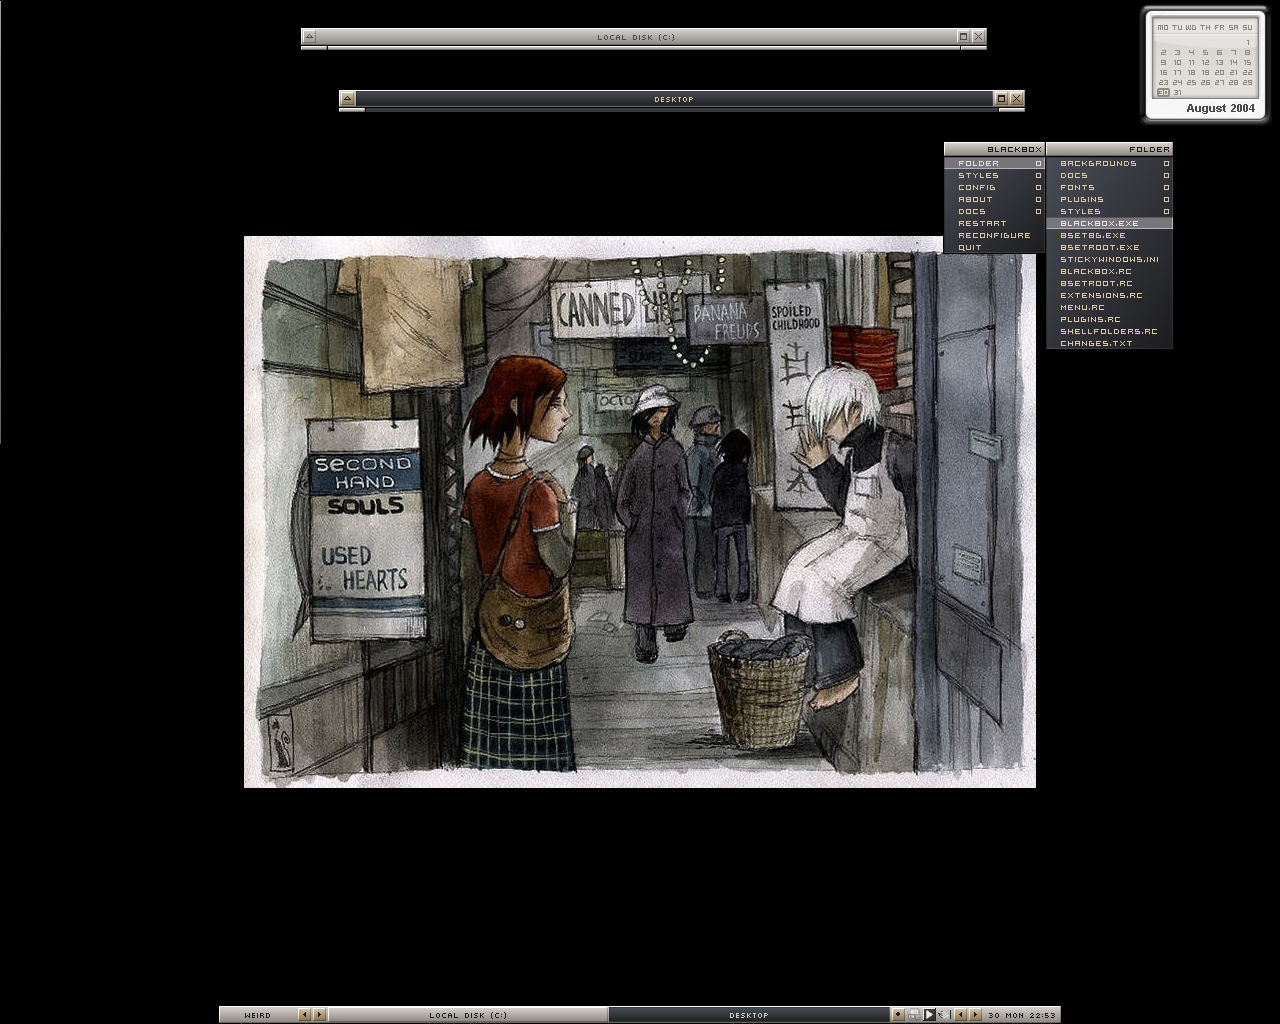Activate Desktop taskbar button
The height and width of the screenshot is (1024, 1280).
[x=749, y=1015]
